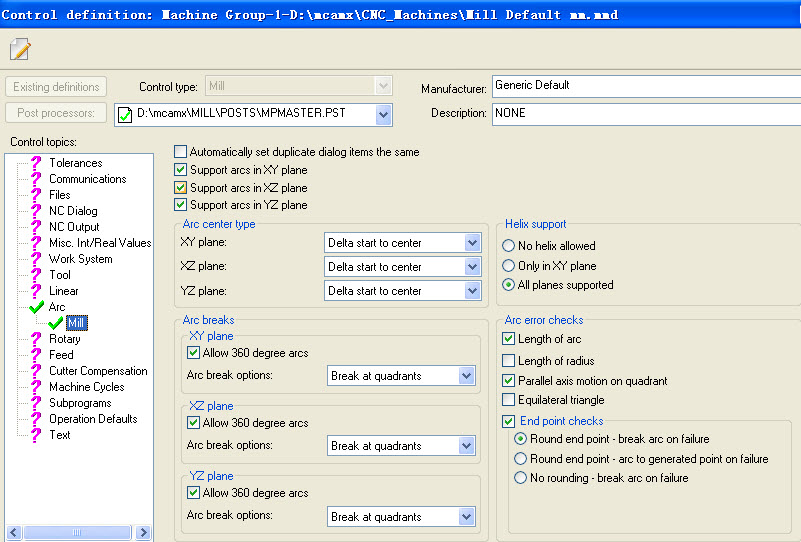The height and width of the screenshot is (542, 801).
Task: Select Cutter Compensation in control topics
Action: [98, 371]
